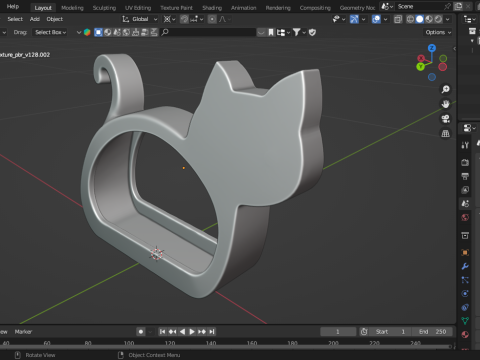Open the Object Constraints tab
The width and height of the screenshot is (480, 360).
point(465,307)
